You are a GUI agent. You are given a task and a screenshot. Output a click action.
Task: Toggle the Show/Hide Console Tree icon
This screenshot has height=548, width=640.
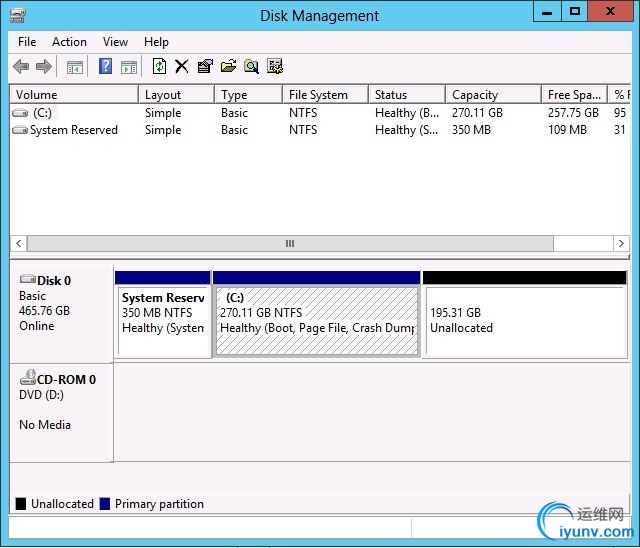point(75,67)
